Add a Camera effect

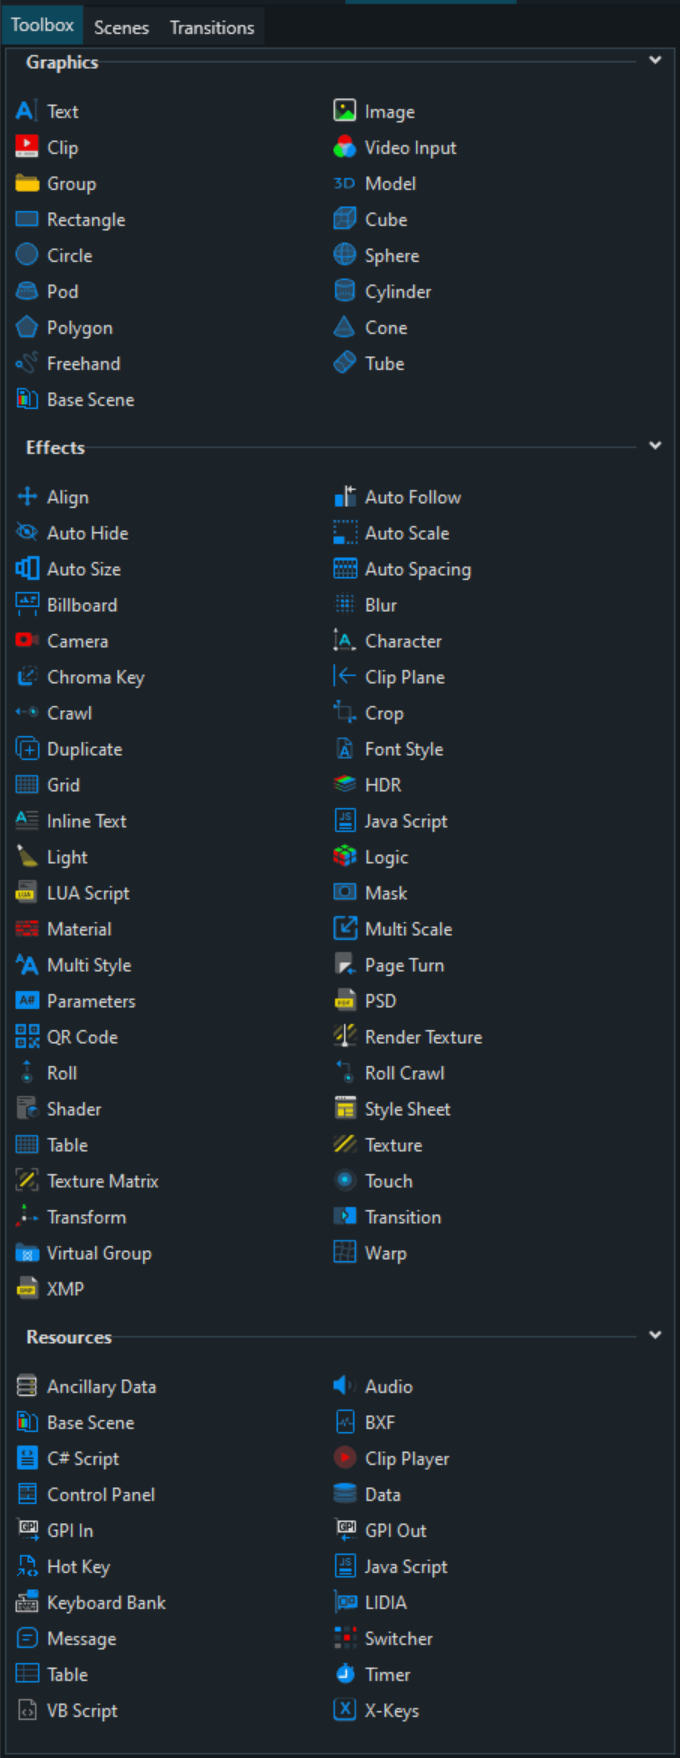pyautogui.click(x=78, y=641)
